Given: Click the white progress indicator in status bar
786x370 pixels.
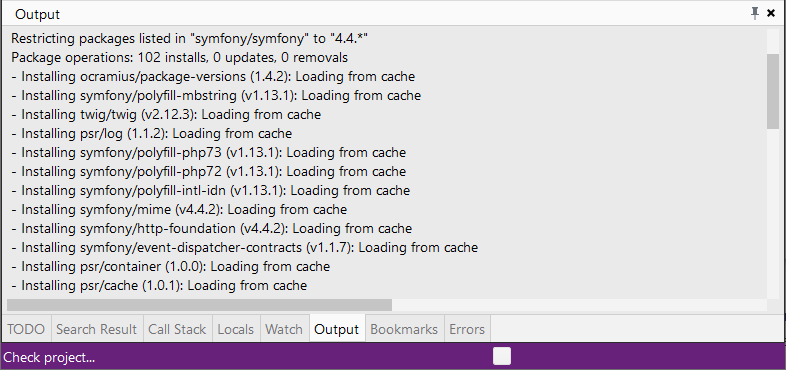Looking at the screenshot, I should point(502,356).
